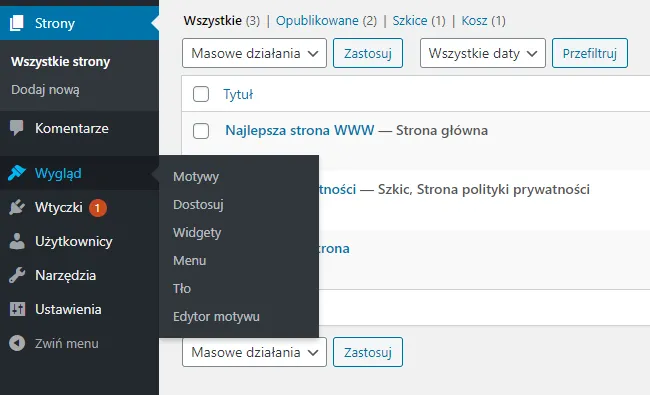Go to Wszystkie strony submenu item
The width and height of the screenshot is (650, 395).
point(61,62)
